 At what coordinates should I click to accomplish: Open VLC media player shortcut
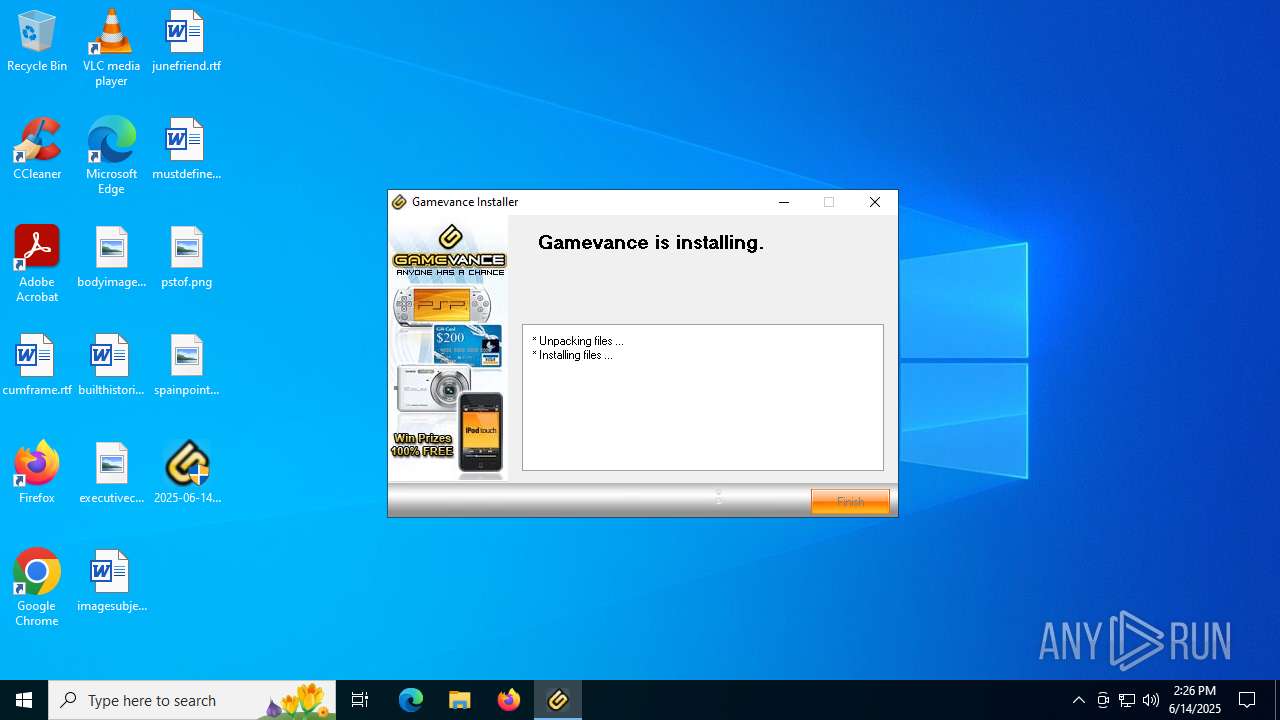point(111,48)
